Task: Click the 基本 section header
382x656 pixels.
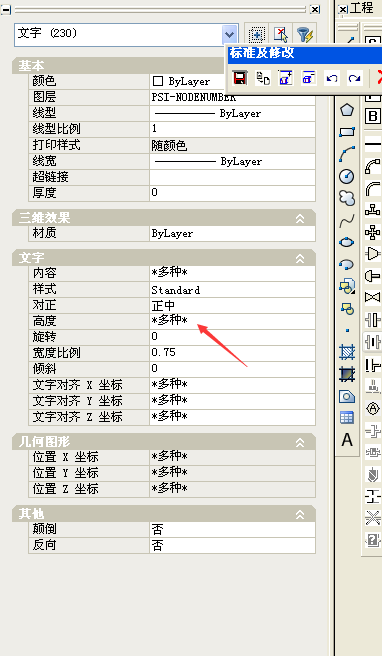Action: click(x=121, y=66)
